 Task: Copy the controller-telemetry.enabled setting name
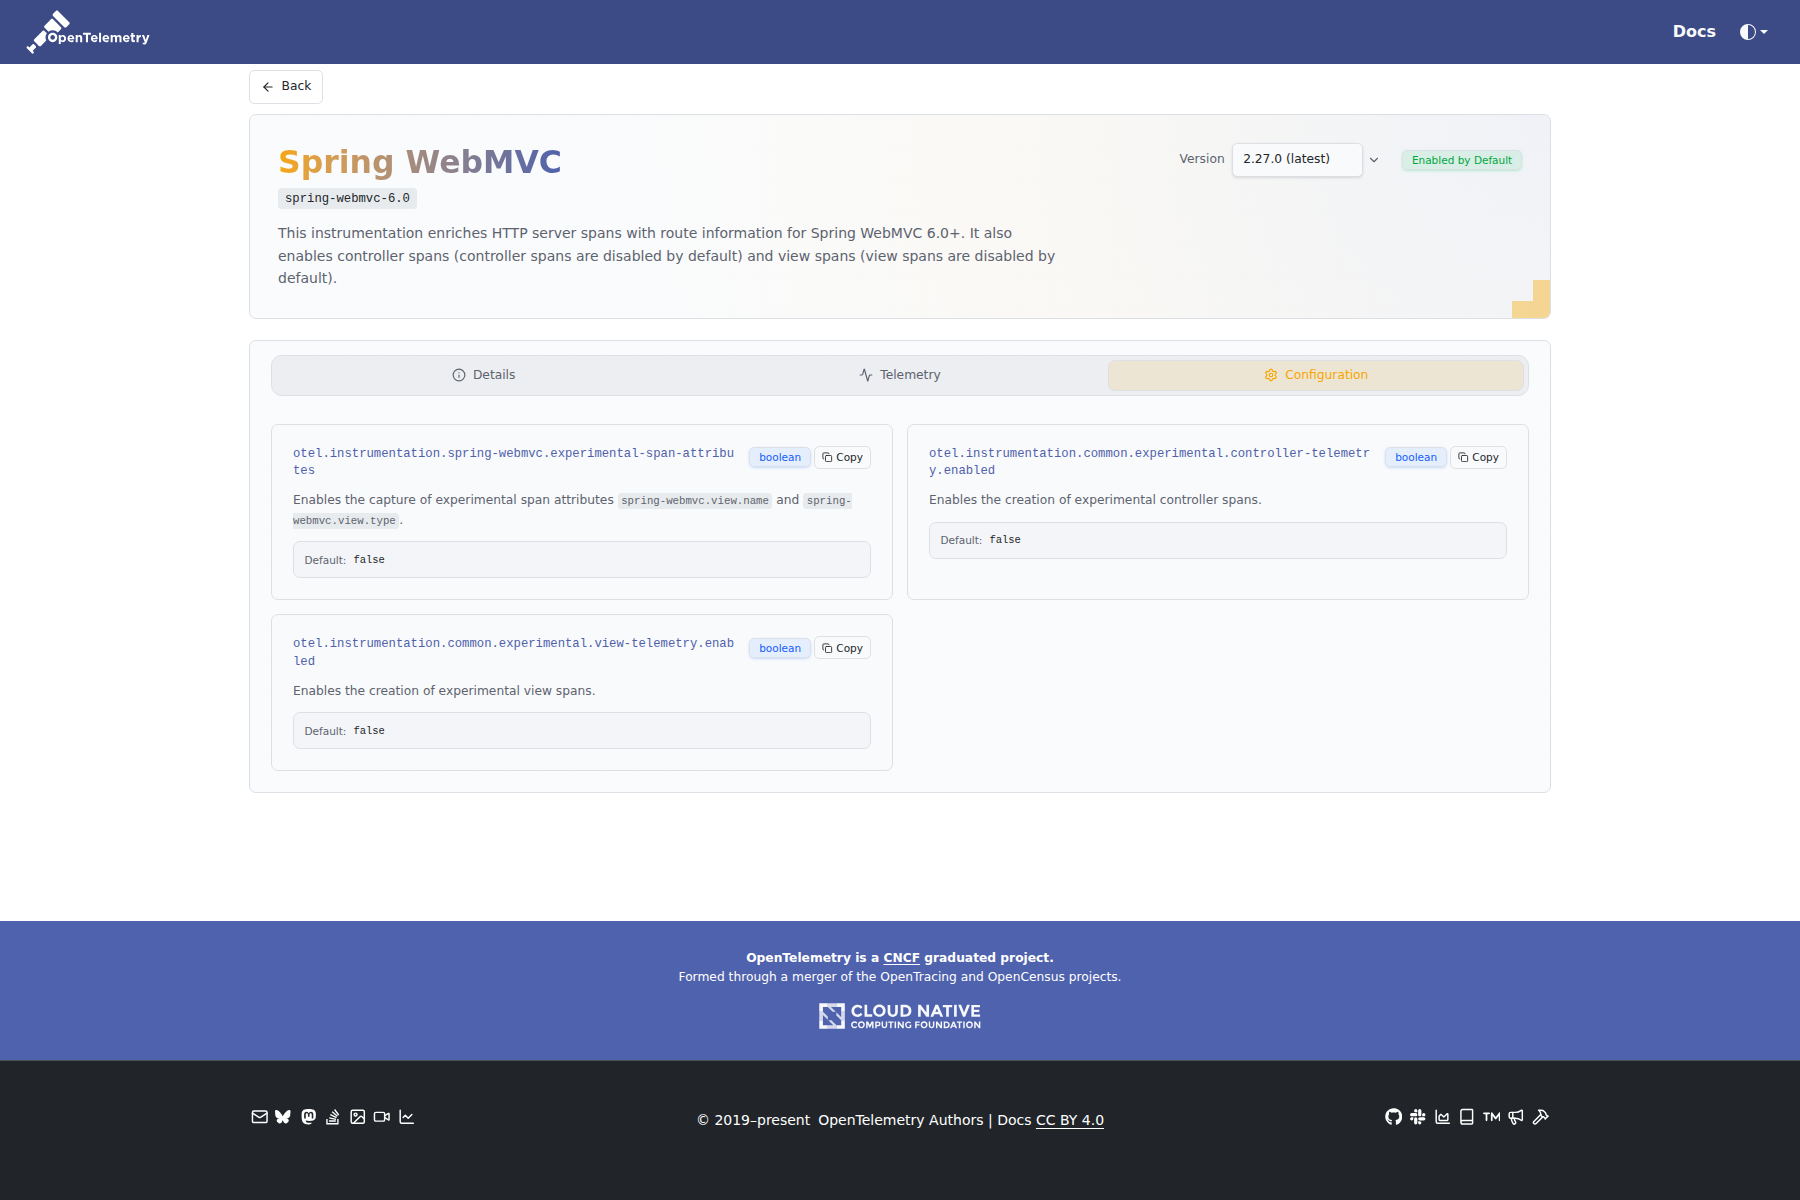(x=1478, y=458)
